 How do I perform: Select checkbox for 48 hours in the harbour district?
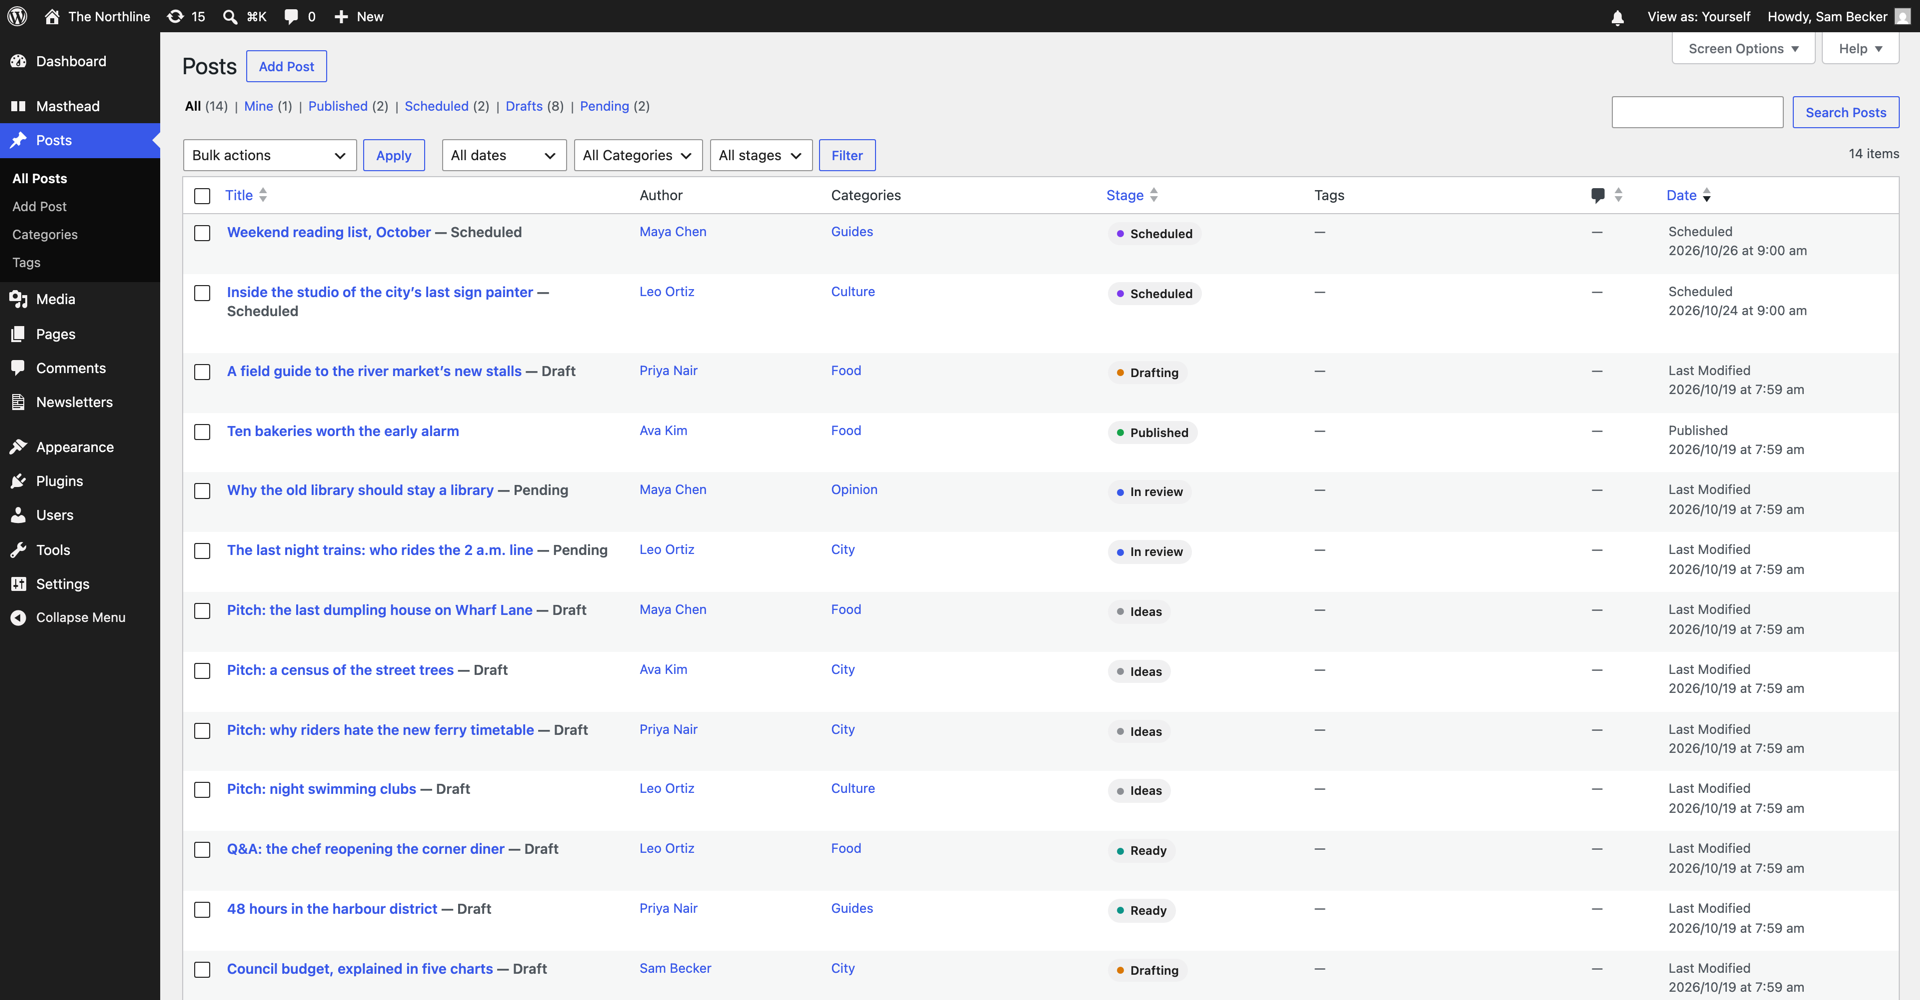tap(202, 910)
